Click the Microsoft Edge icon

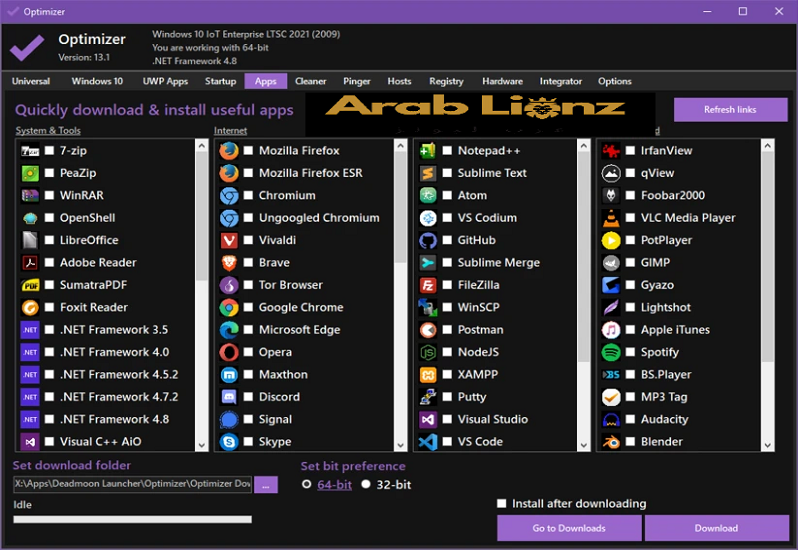click(x=229, y=330)
